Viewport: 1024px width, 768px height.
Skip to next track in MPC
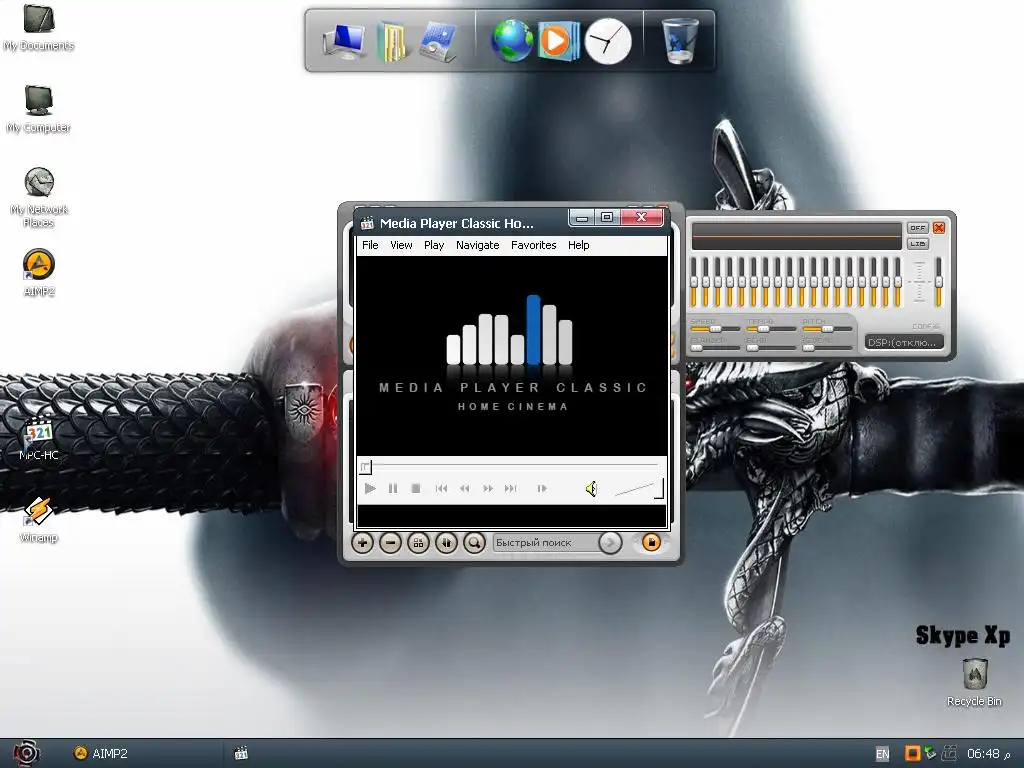click(511, 488)
